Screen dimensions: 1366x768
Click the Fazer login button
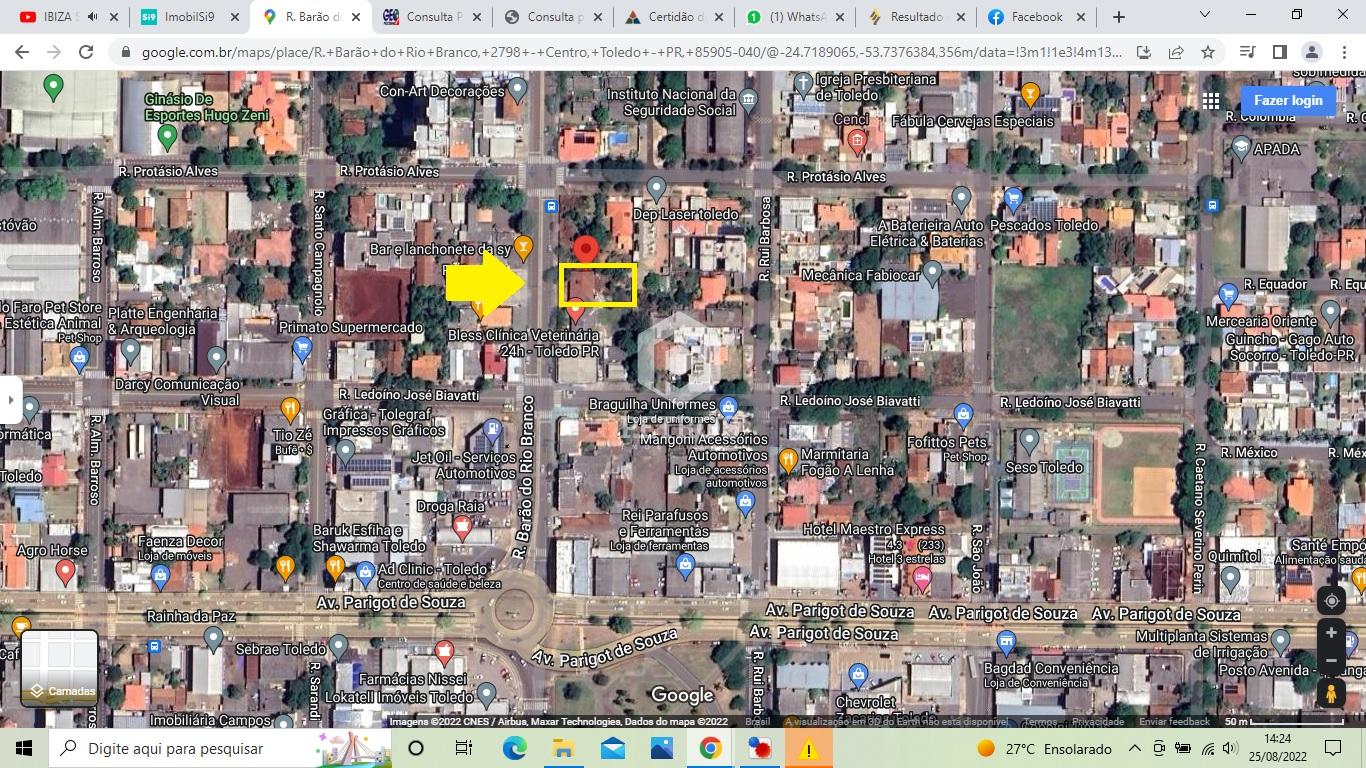[x=1288, y=100]
